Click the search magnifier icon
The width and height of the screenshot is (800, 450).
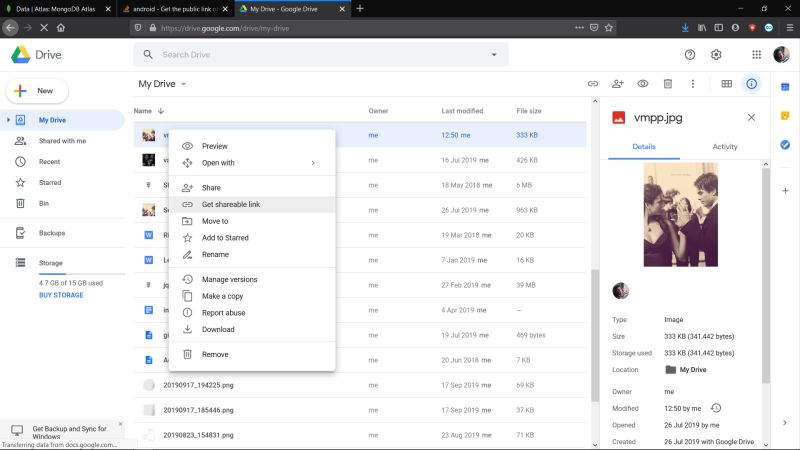[x=148, y=54]
